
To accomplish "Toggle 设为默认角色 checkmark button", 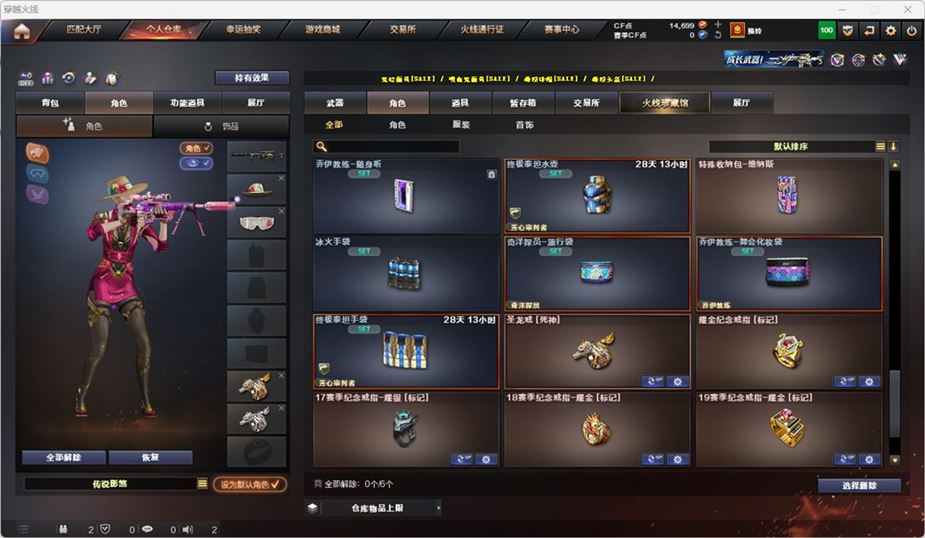I will coord(250,484).
